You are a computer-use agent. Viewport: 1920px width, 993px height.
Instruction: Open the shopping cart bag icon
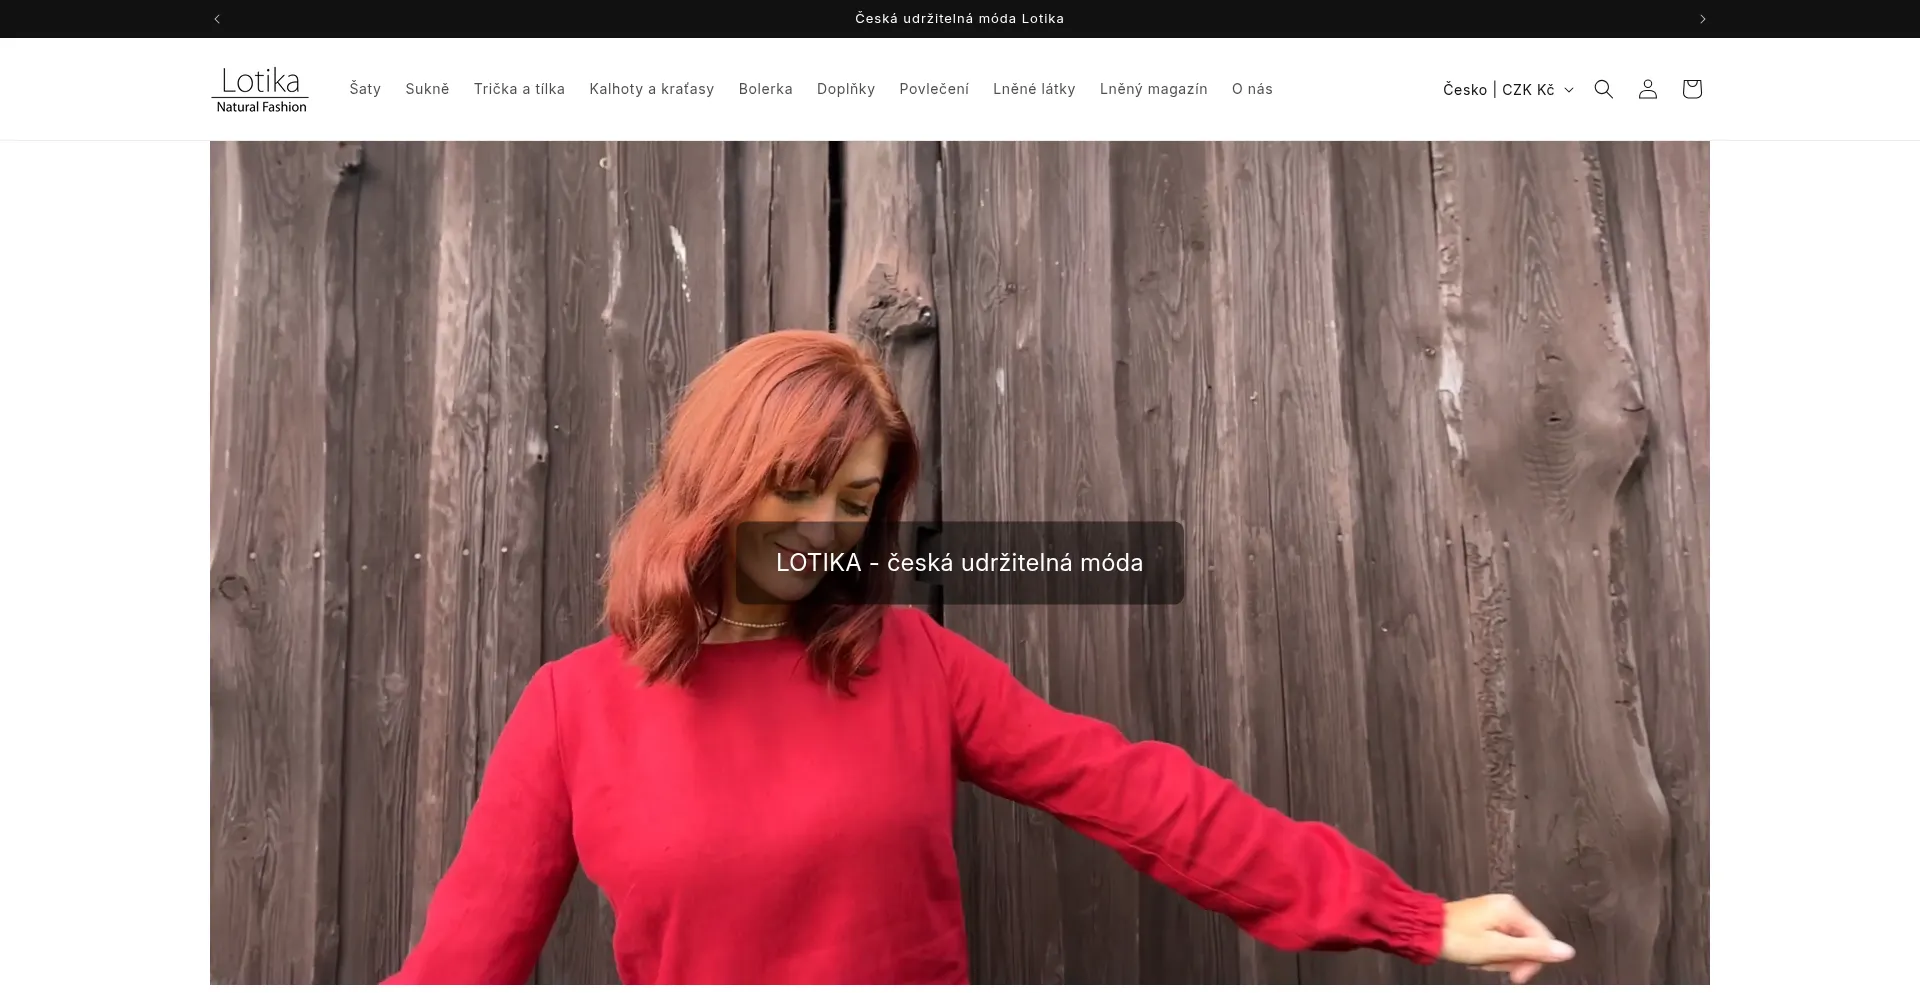click(1691, 89)
